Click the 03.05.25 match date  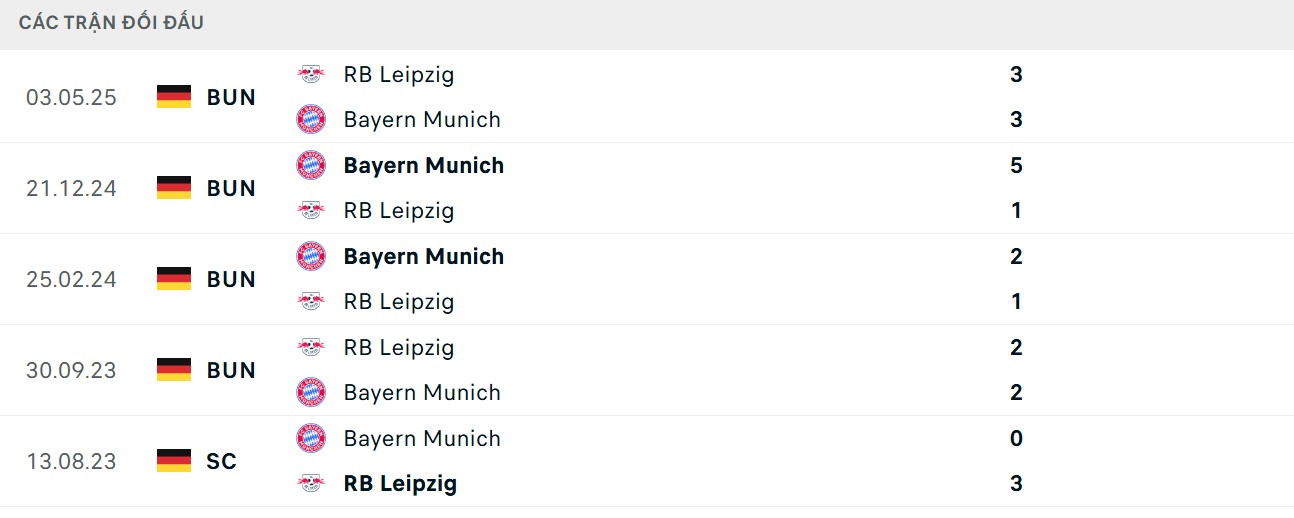click(x=71, y=97)
